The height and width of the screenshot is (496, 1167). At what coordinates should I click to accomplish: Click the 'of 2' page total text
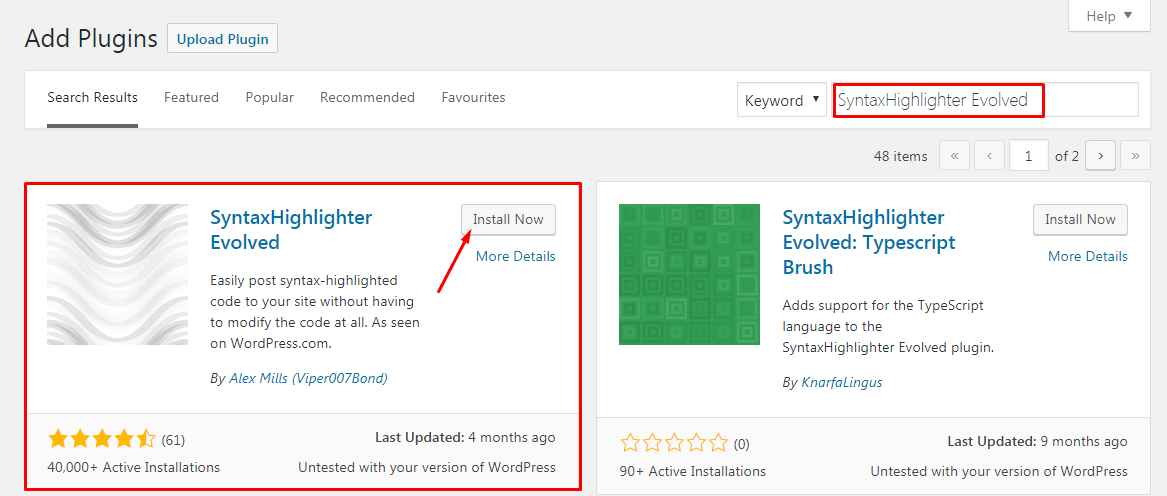[1067, 156]
